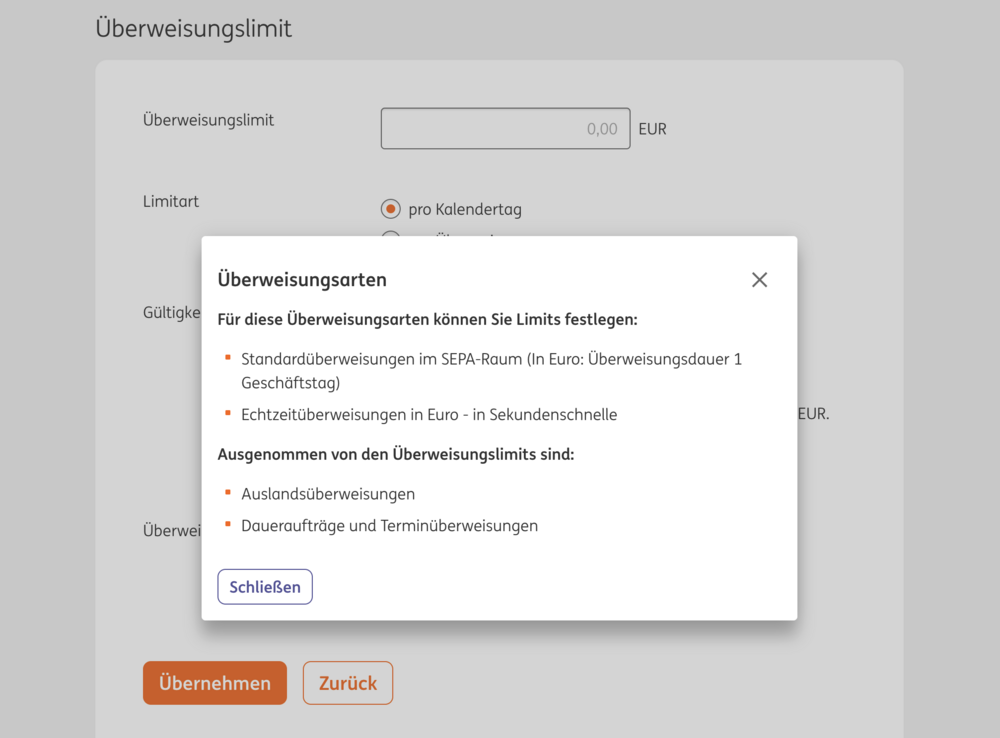Go back using the Zurück button

(348, 683)
